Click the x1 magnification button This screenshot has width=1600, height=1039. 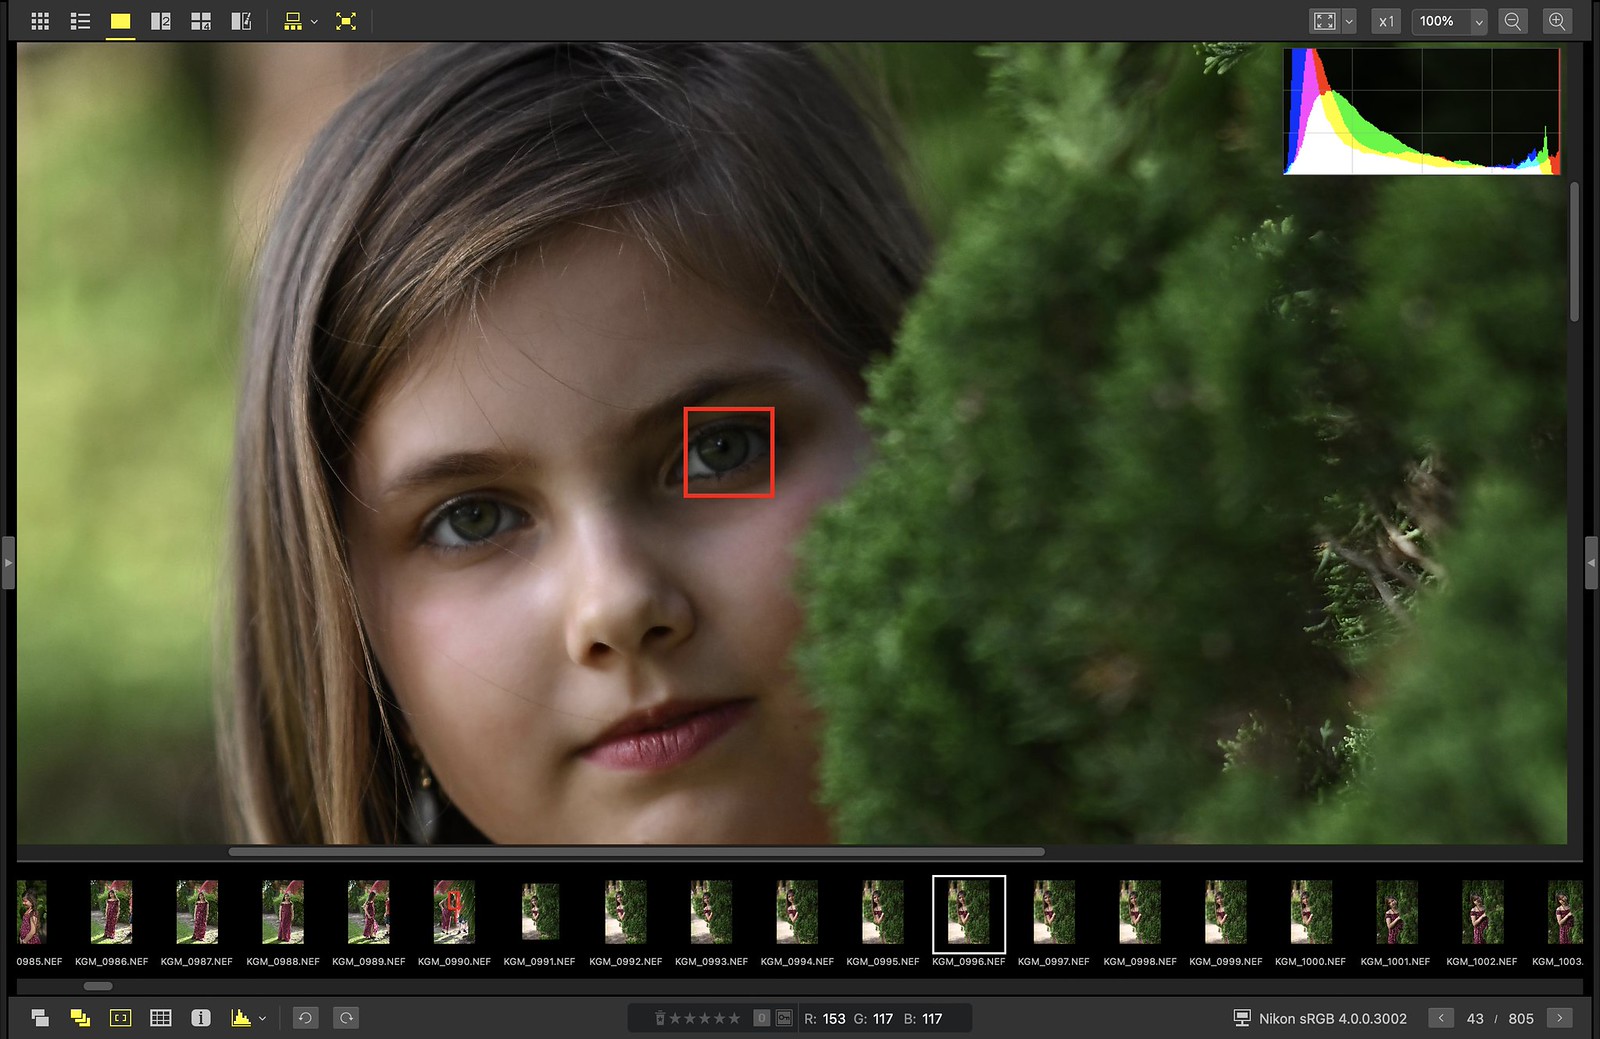click(x=1386, y=21)
